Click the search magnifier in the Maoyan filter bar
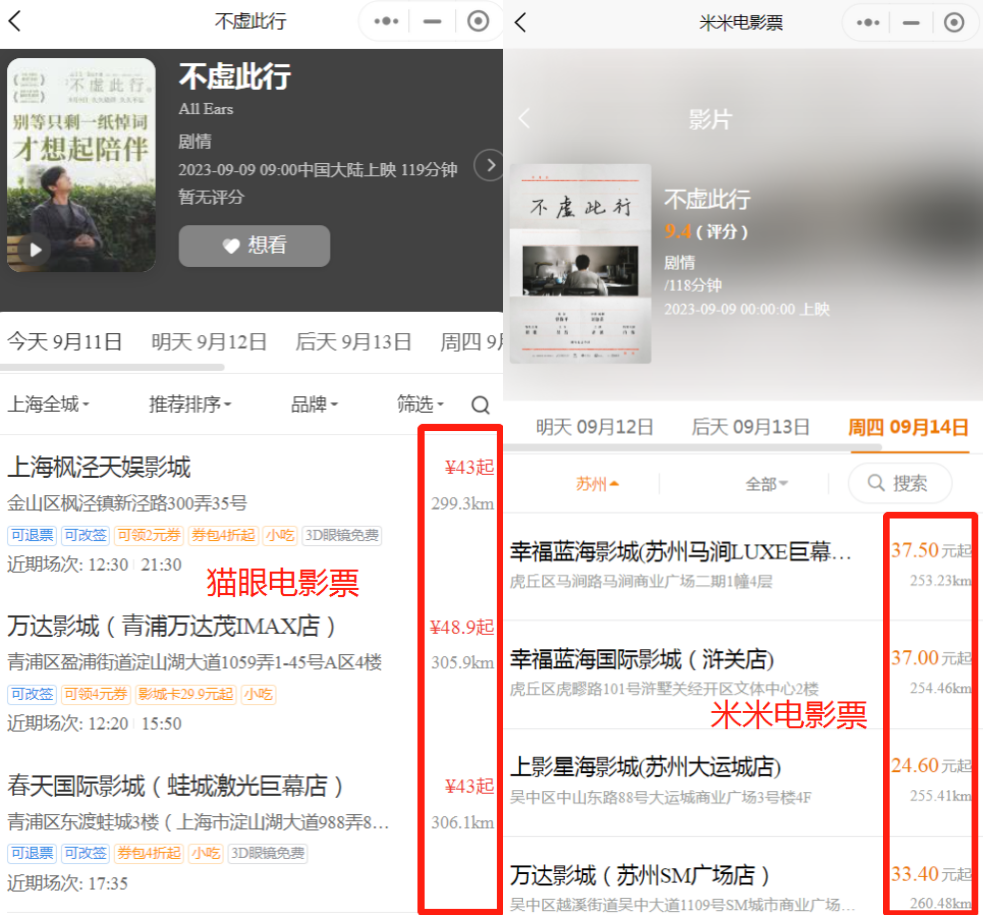 (x=480, y=405)
